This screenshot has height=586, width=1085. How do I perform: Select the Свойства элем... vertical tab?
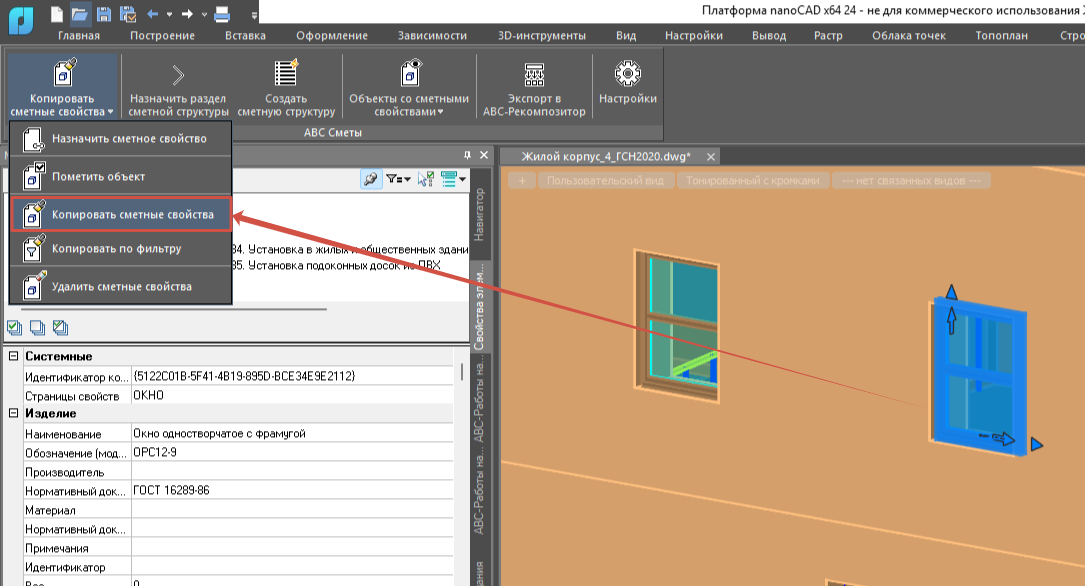(479, 306)
